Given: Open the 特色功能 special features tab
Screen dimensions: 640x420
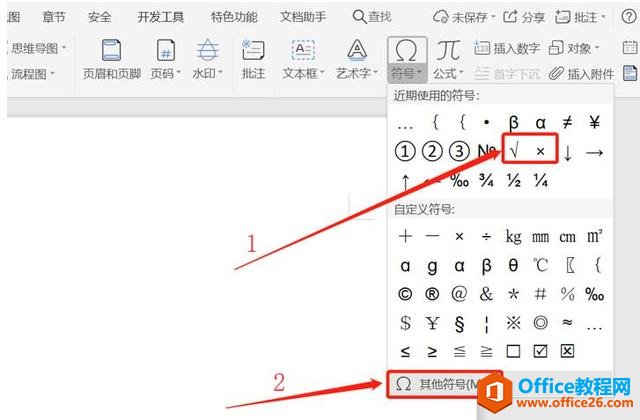Looking at the screenshot, I should (x=234, y=17).
